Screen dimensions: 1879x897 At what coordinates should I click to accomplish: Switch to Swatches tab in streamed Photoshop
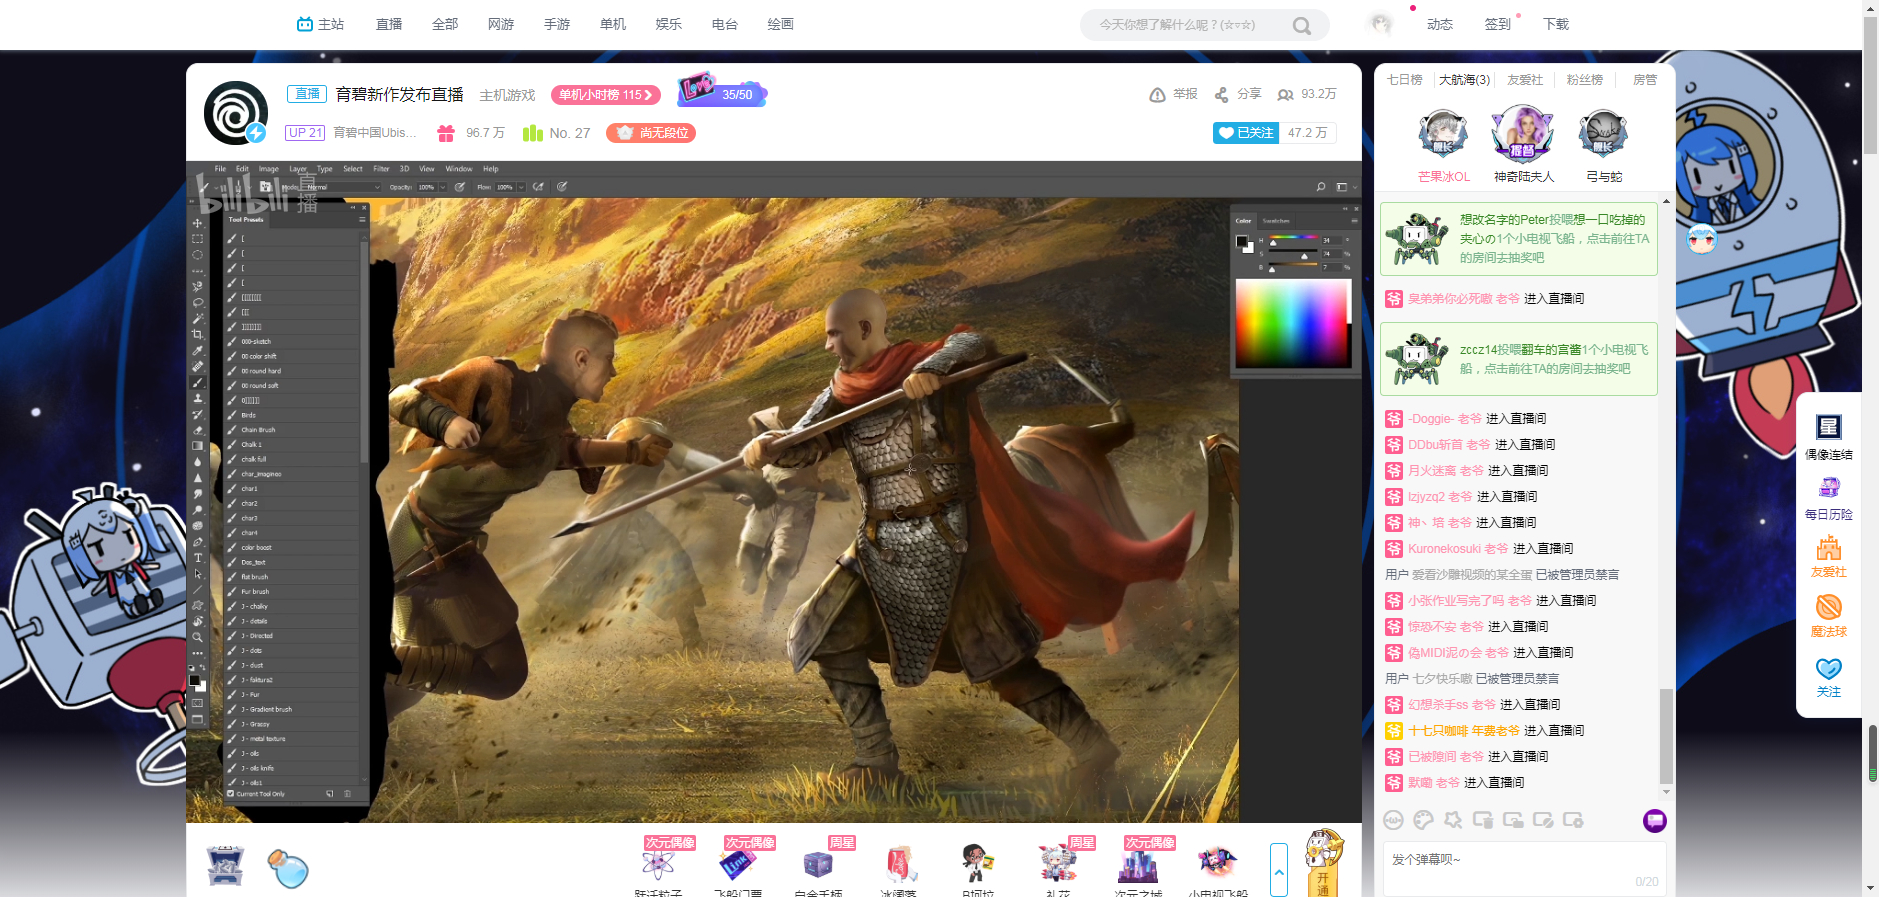click(1276, 221)
